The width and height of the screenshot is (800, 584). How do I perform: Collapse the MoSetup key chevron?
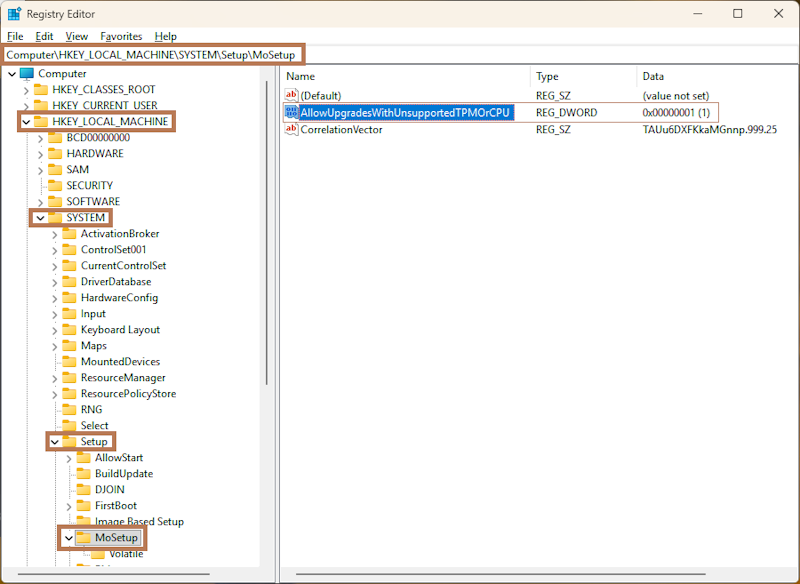[68, 538]
